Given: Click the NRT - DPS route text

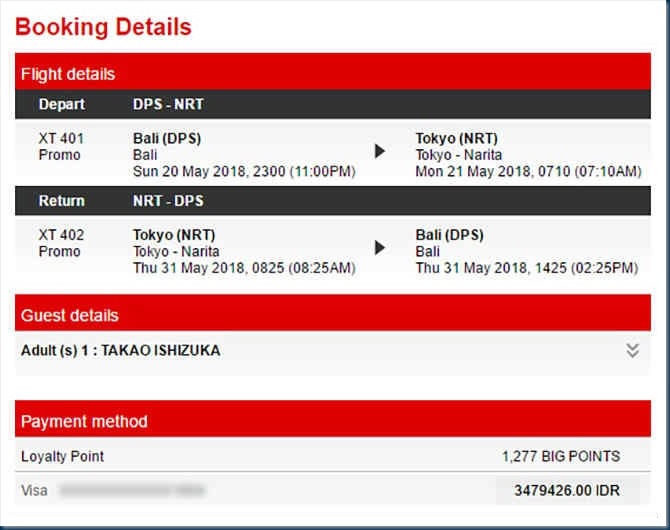Looking at the screenshot, I should 168,201.
